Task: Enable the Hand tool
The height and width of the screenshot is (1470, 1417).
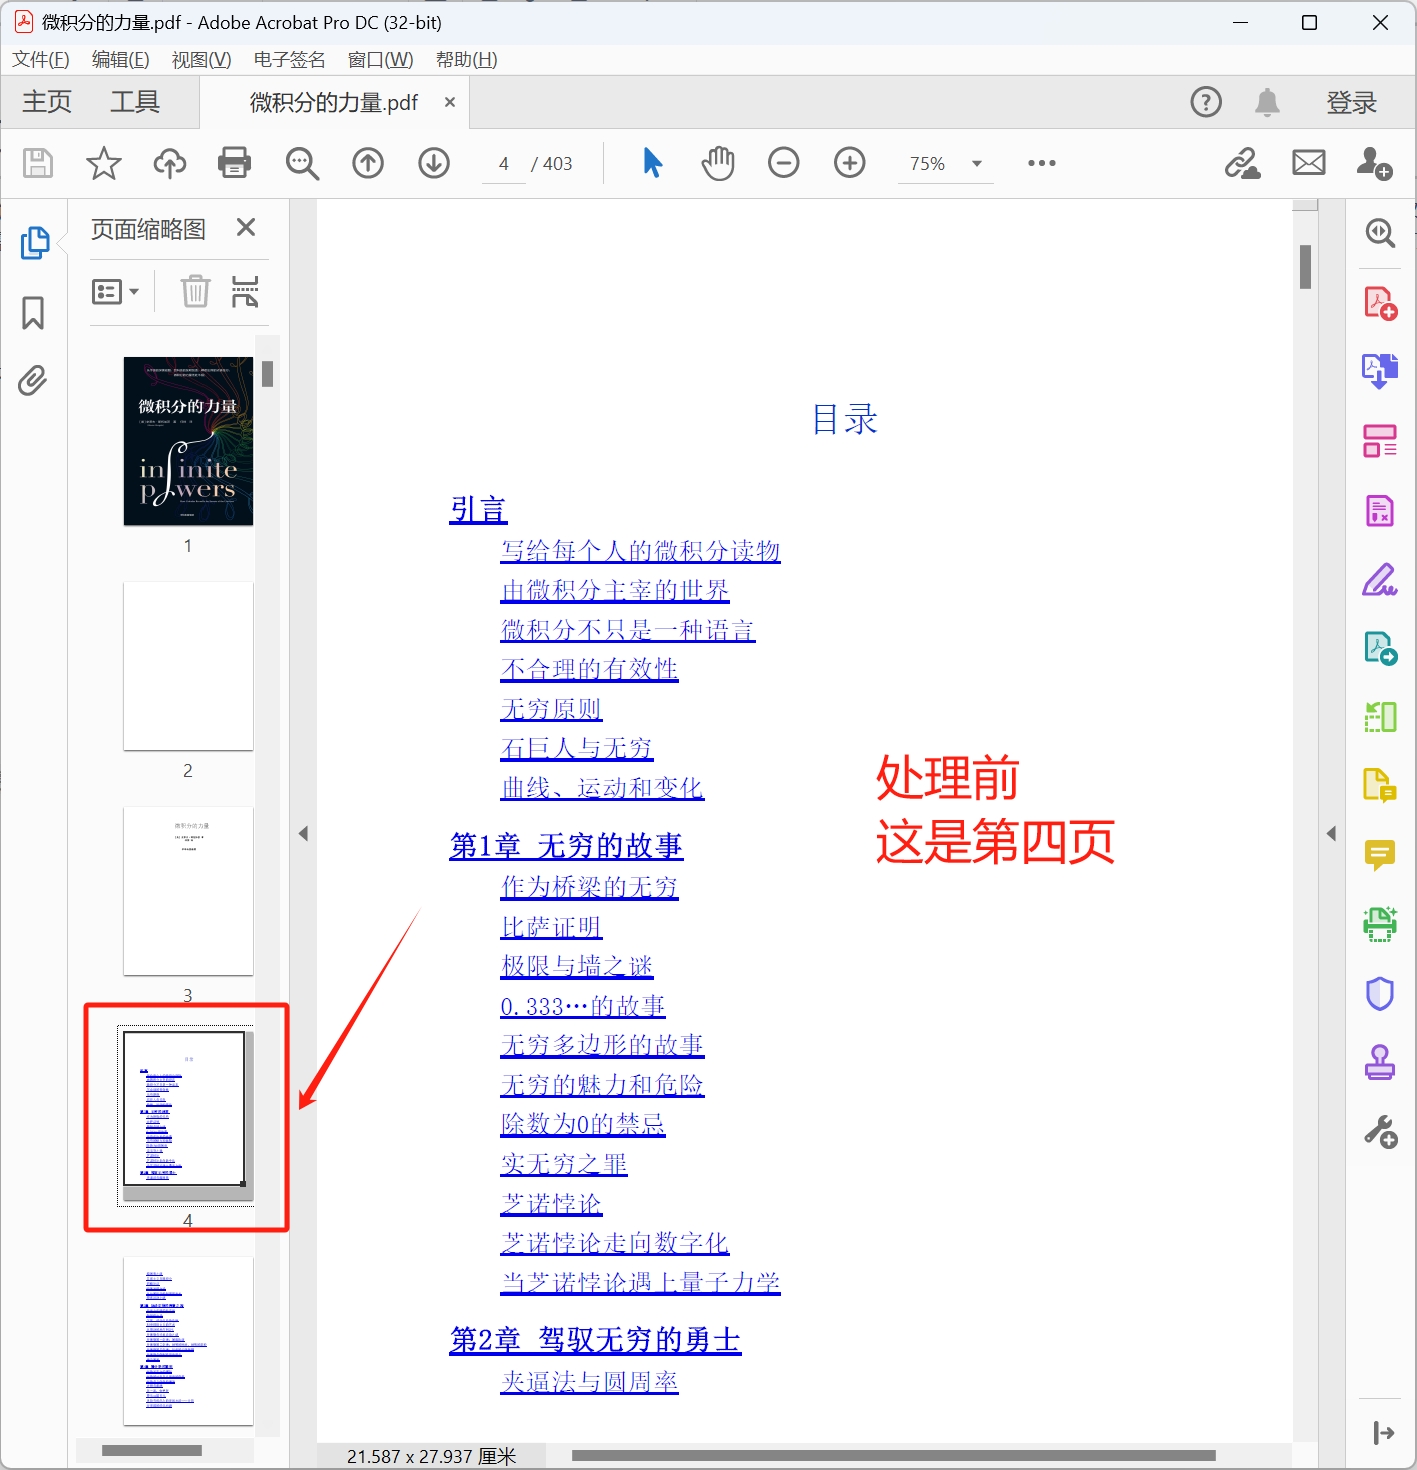Action: coord(717,163)
